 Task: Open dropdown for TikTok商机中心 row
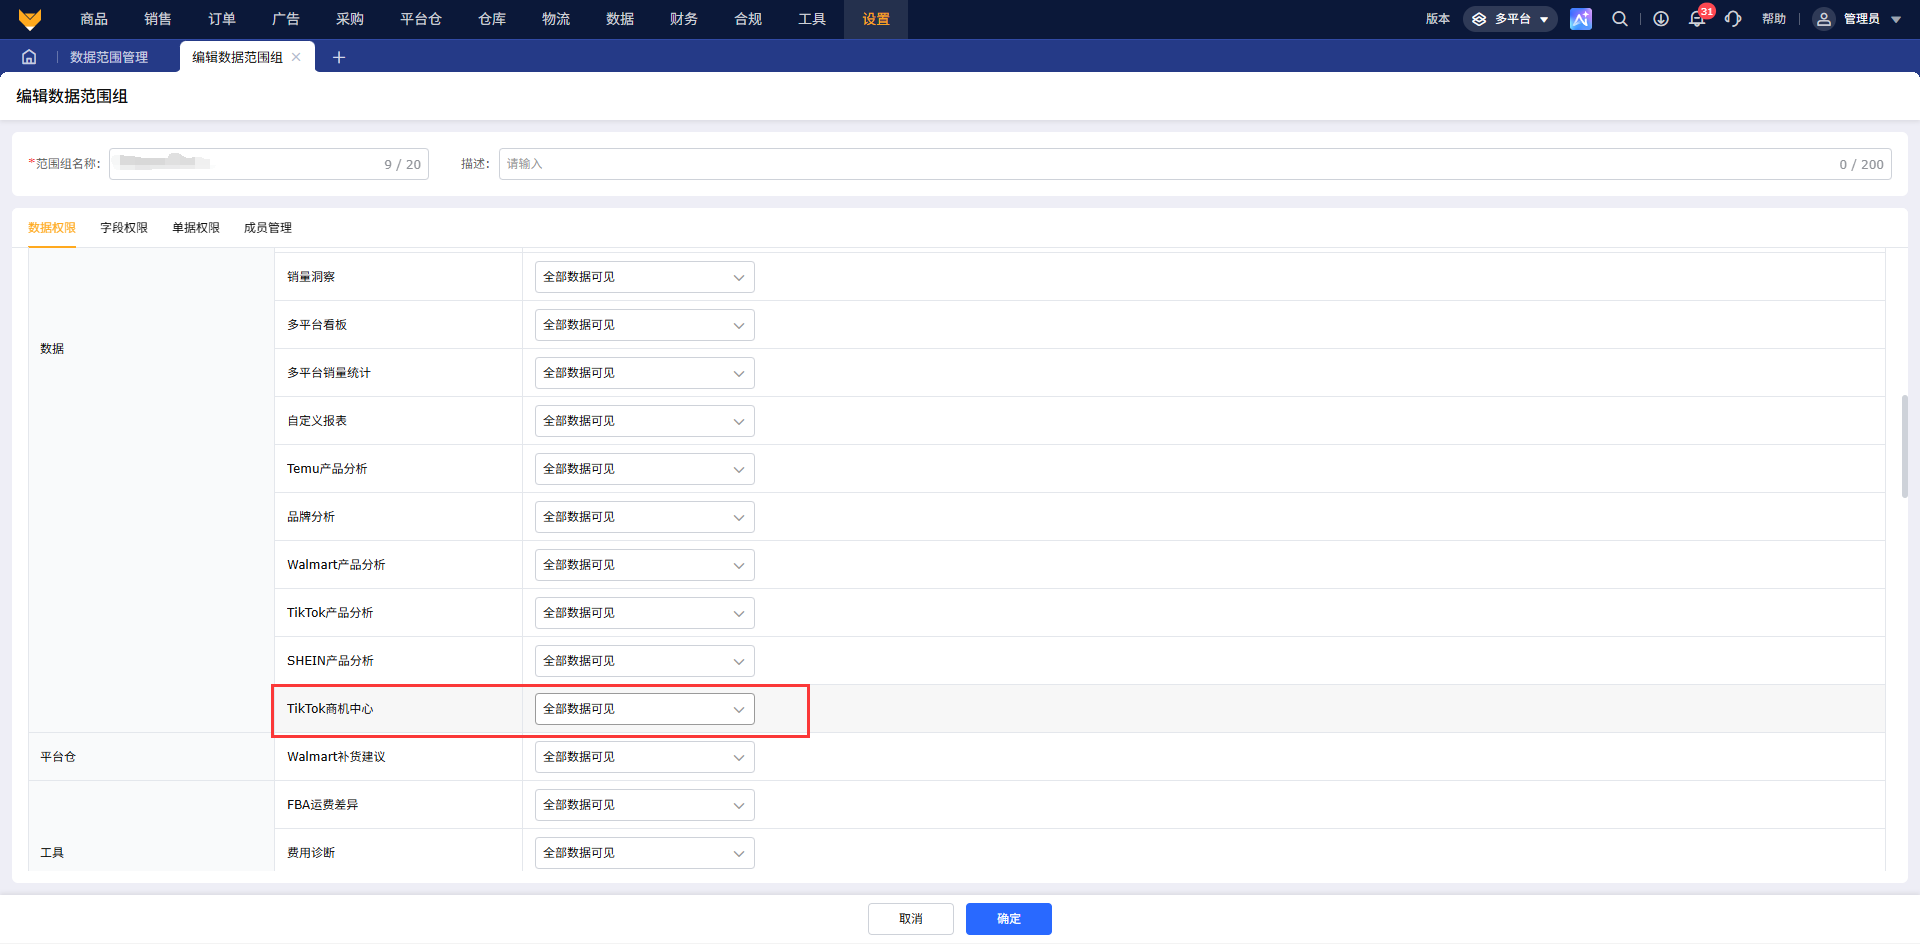coord(645,709)
